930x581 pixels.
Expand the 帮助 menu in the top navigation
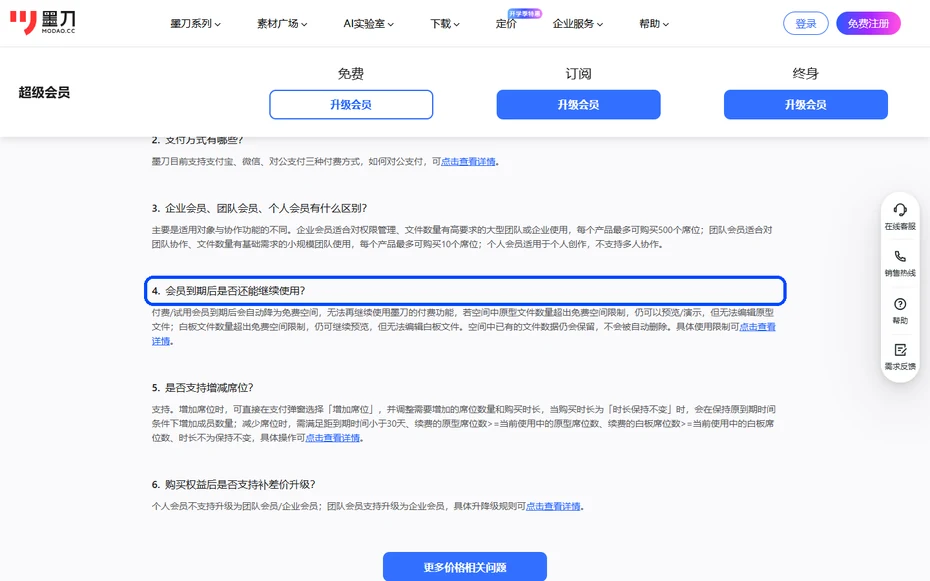pos(654,24)
